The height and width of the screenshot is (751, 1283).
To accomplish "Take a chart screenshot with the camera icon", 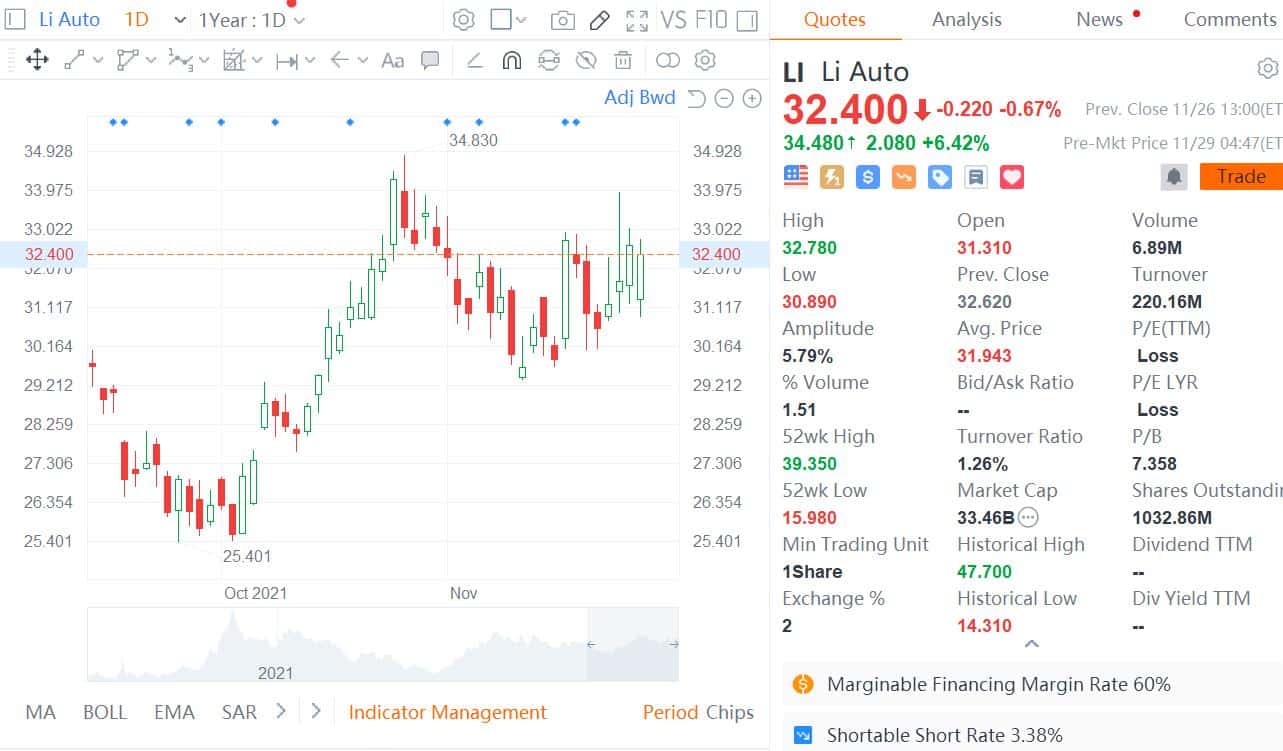I will coord(562,18).
